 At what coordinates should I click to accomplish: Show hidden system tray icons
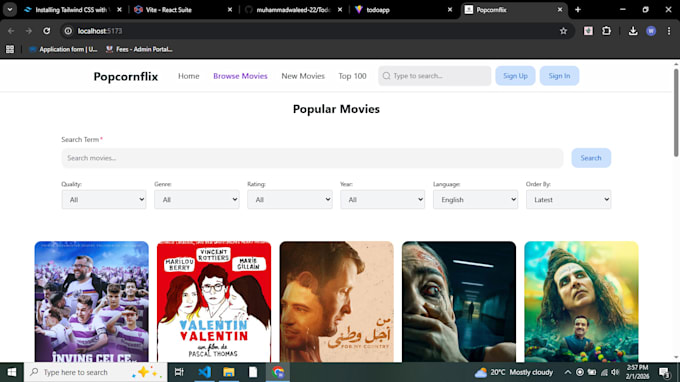tap(567, 372)
